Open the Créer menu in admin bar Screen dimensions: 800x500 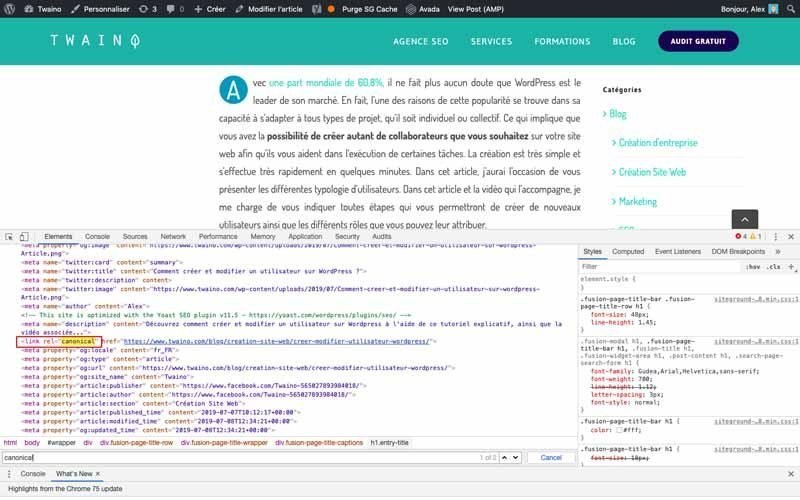click(210, 9)
